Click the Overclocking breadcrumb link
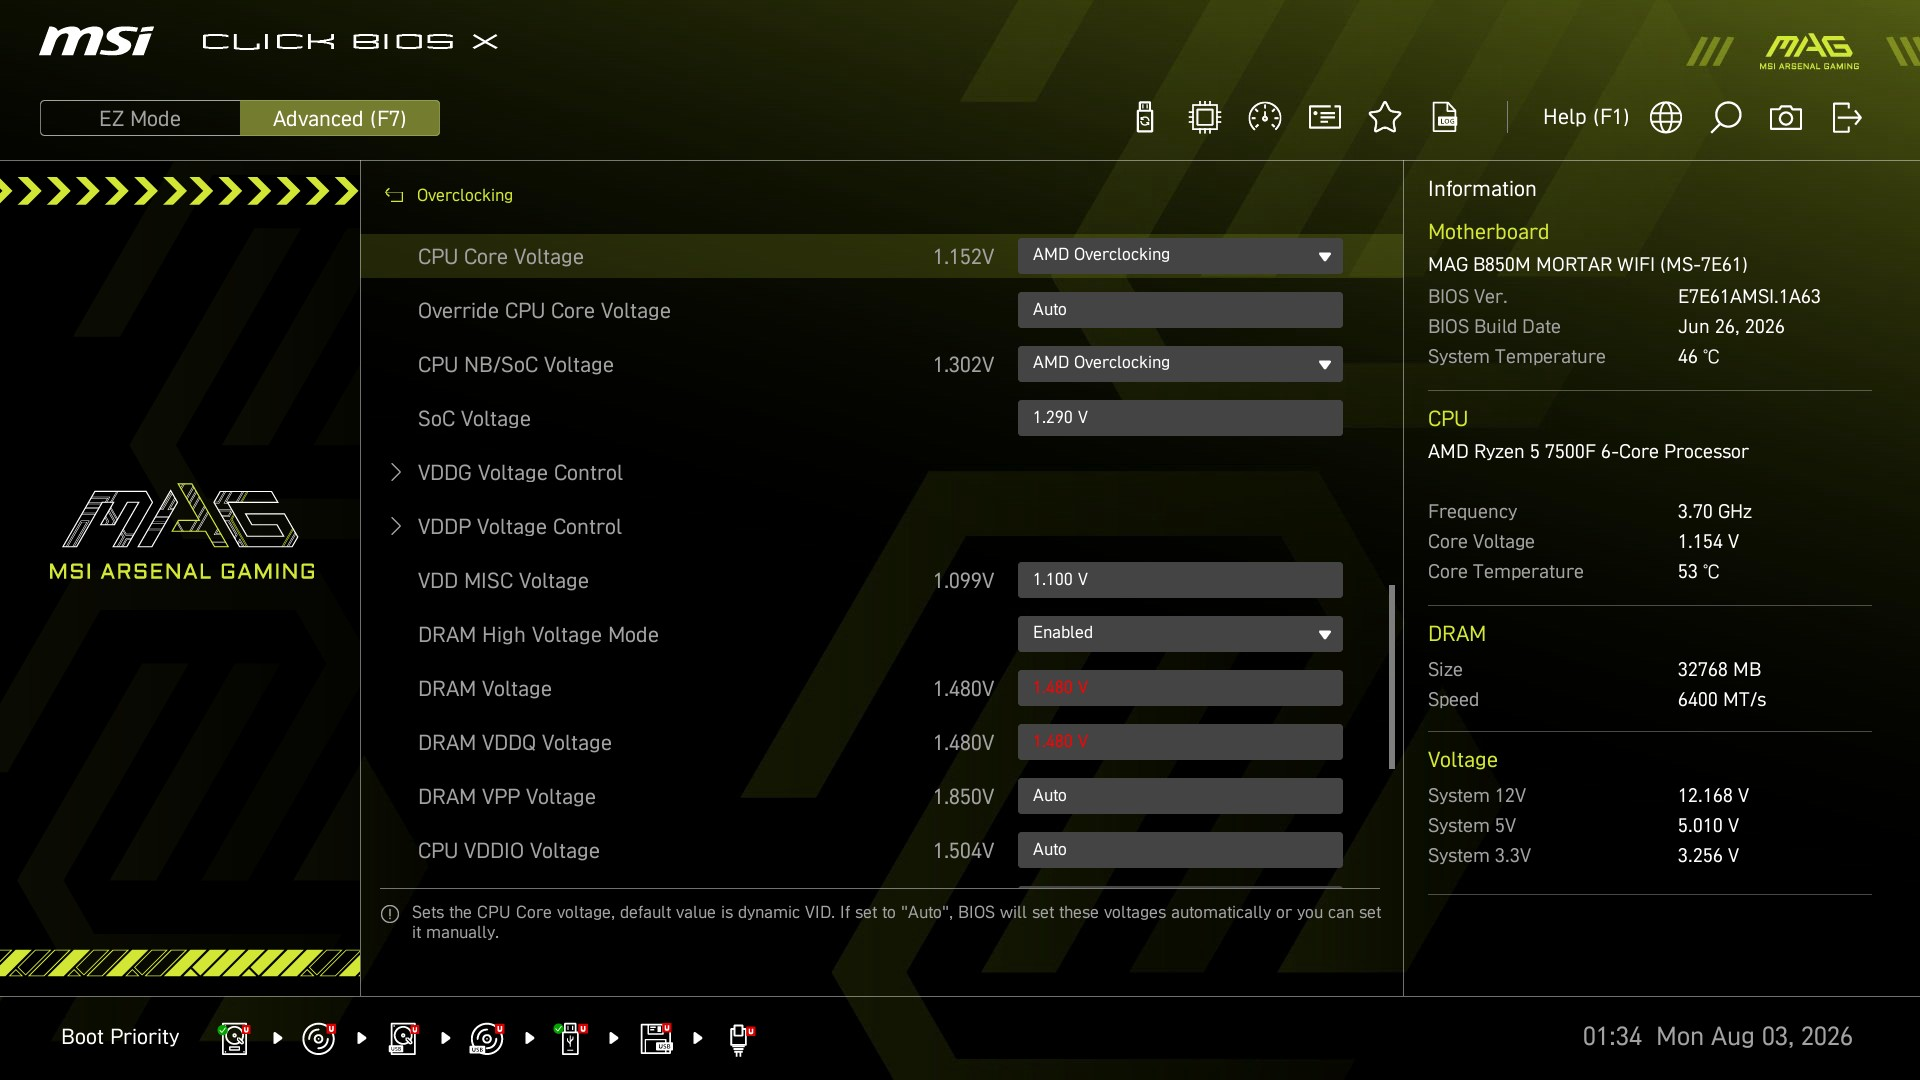 pos(465,196)
